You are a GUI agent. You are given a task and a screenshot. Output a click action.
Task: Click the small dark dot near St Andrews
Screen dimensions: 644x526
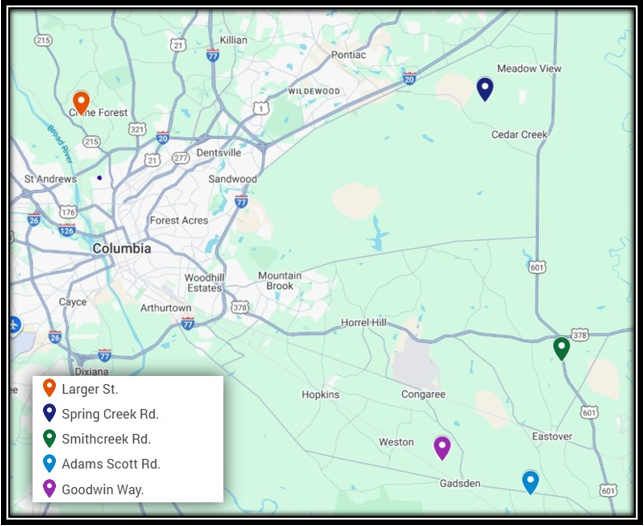point(99,178)
